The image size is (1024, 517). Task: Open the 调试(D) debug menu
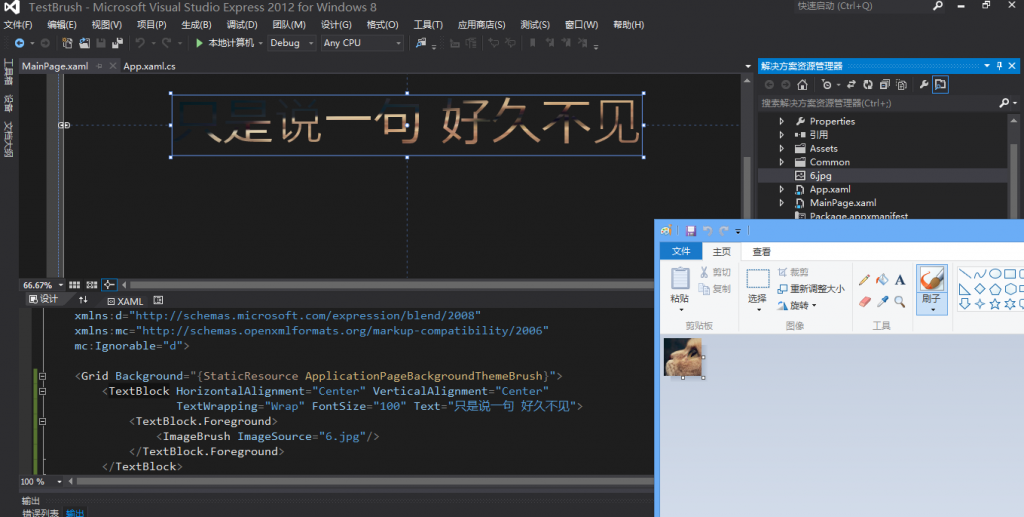(x=242, y=25)
